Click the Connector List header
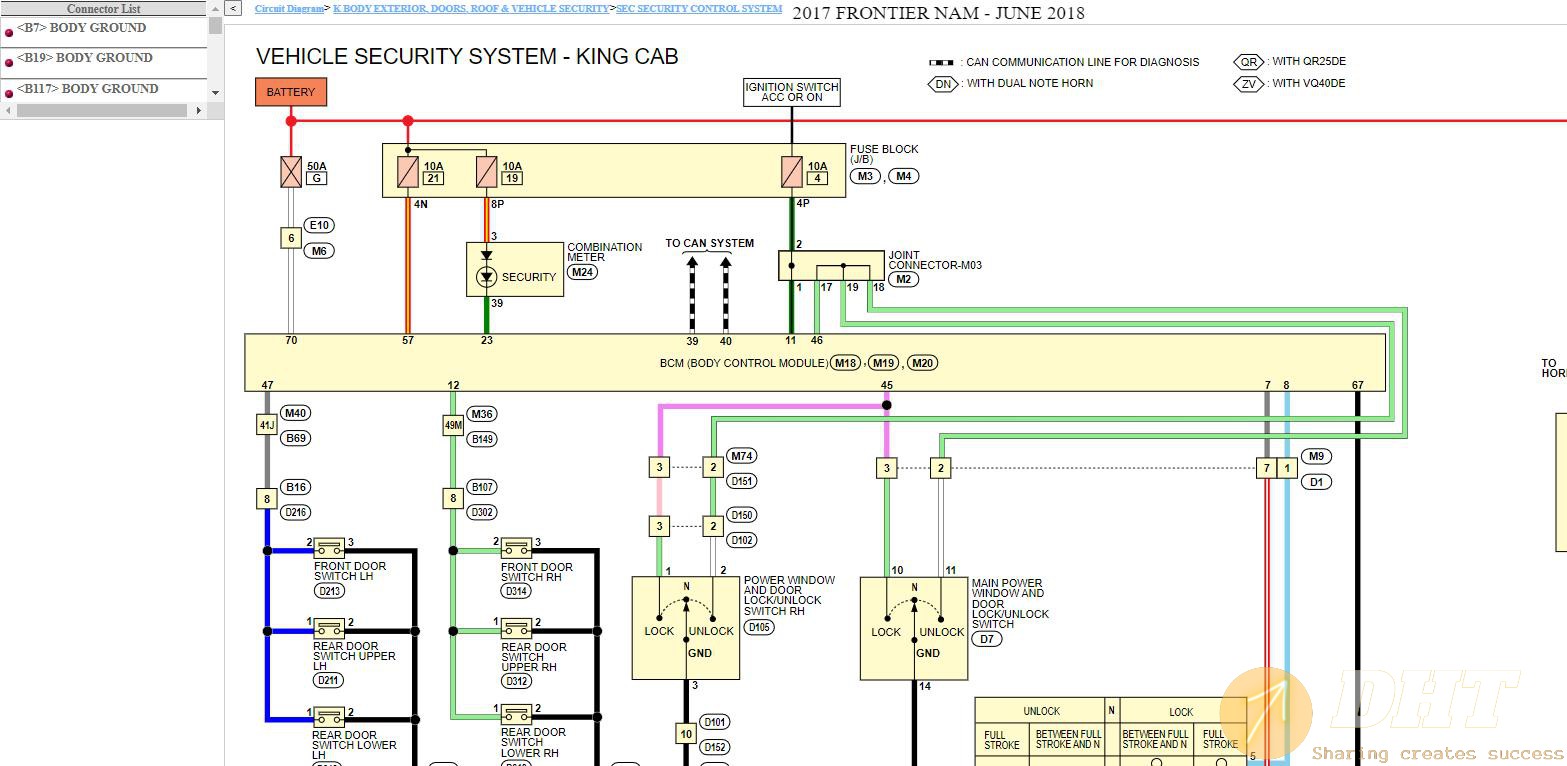This screenshot has width=1567, height=766. click(x=104, y=8)
